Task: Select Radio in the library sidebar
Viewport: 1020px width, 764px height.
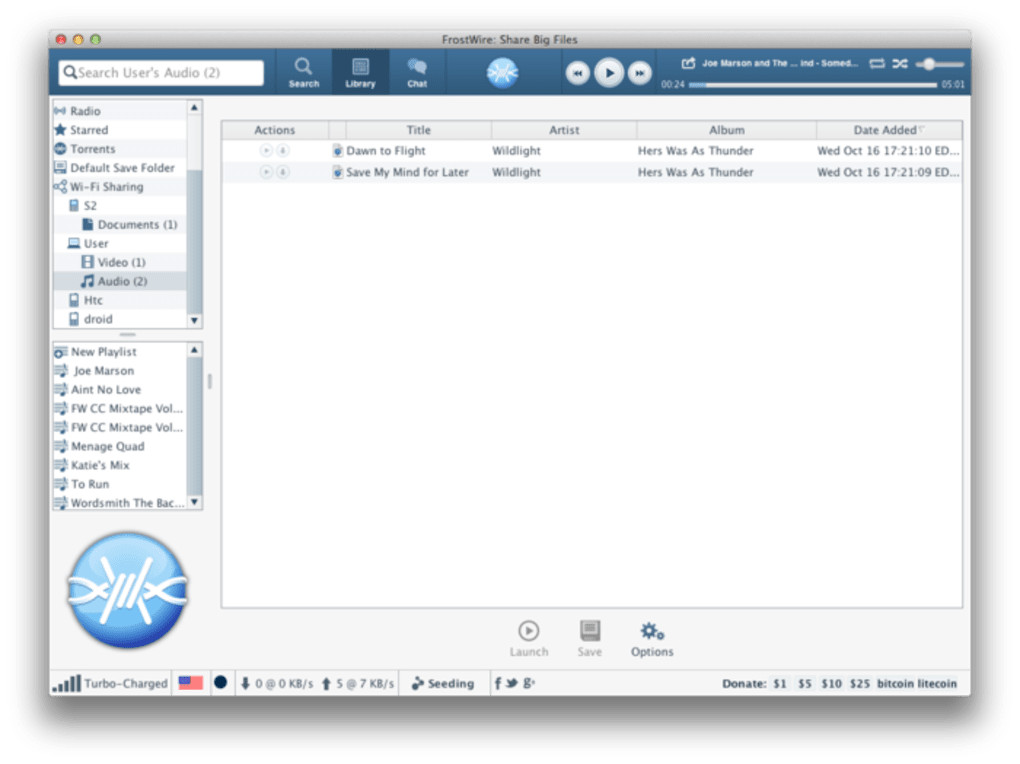Action: tap(120, 111)
